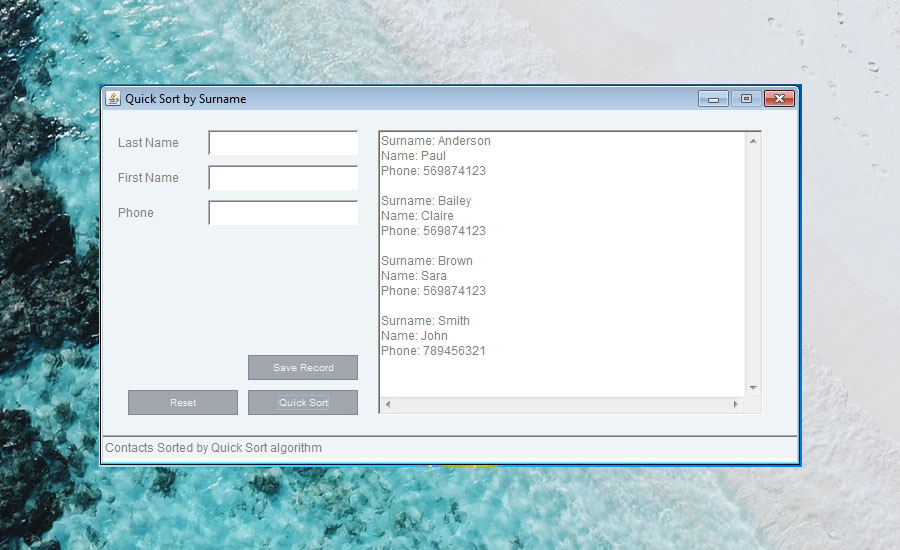Image resolution: width=900 pixels, height=550 pixels.
Task: Maximize the Quick Sort by Surname window
Action: 745,98
